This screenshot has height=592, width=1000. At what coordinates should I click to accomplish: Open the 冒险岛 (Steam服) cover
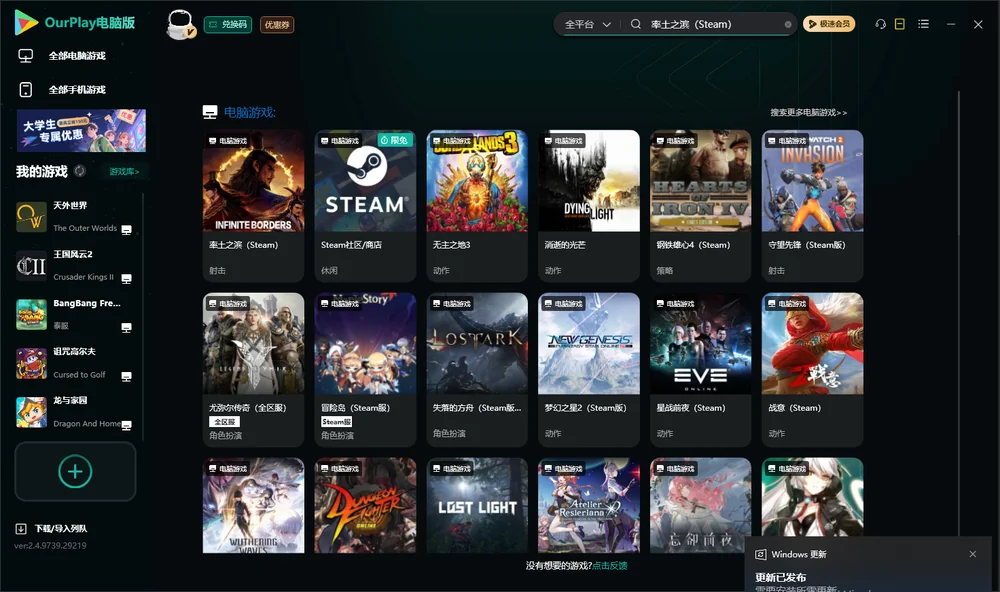tap(365, 343)
